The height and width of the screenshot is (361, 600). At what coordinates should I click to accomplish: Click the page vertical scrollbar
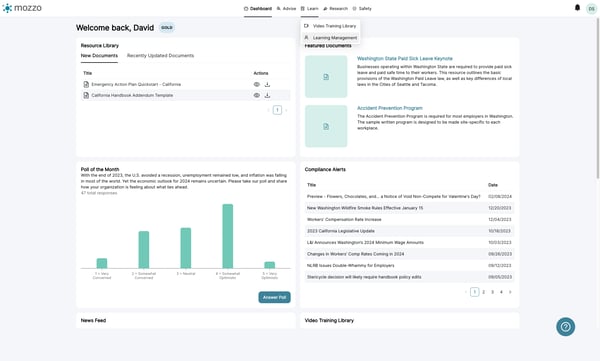tap(598, 98)
